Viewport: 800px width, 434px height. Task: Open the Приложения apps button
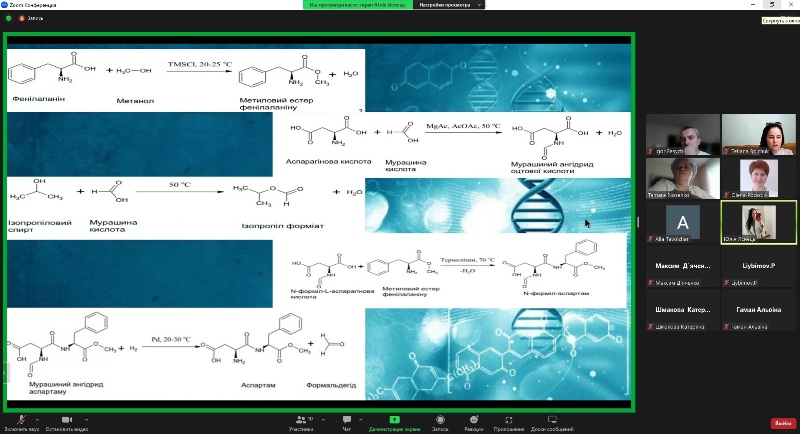(509, 423)
